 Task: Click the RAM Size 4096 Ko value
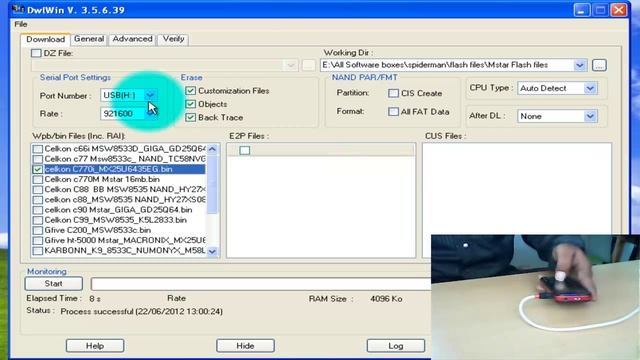point(386,299)
